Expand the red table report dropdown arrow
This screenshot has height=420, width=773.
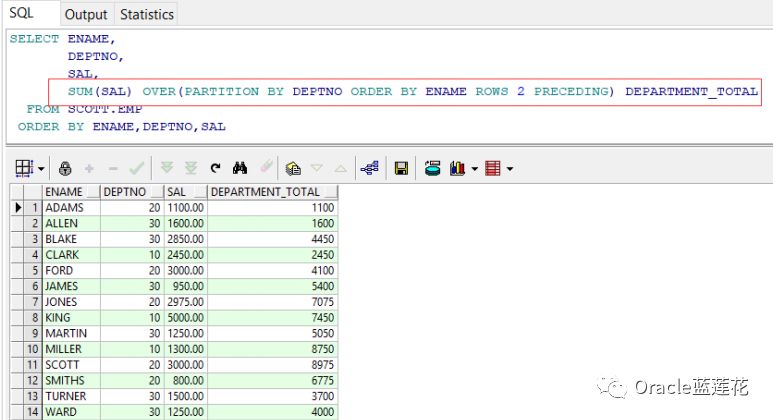(x=510, y=169)
